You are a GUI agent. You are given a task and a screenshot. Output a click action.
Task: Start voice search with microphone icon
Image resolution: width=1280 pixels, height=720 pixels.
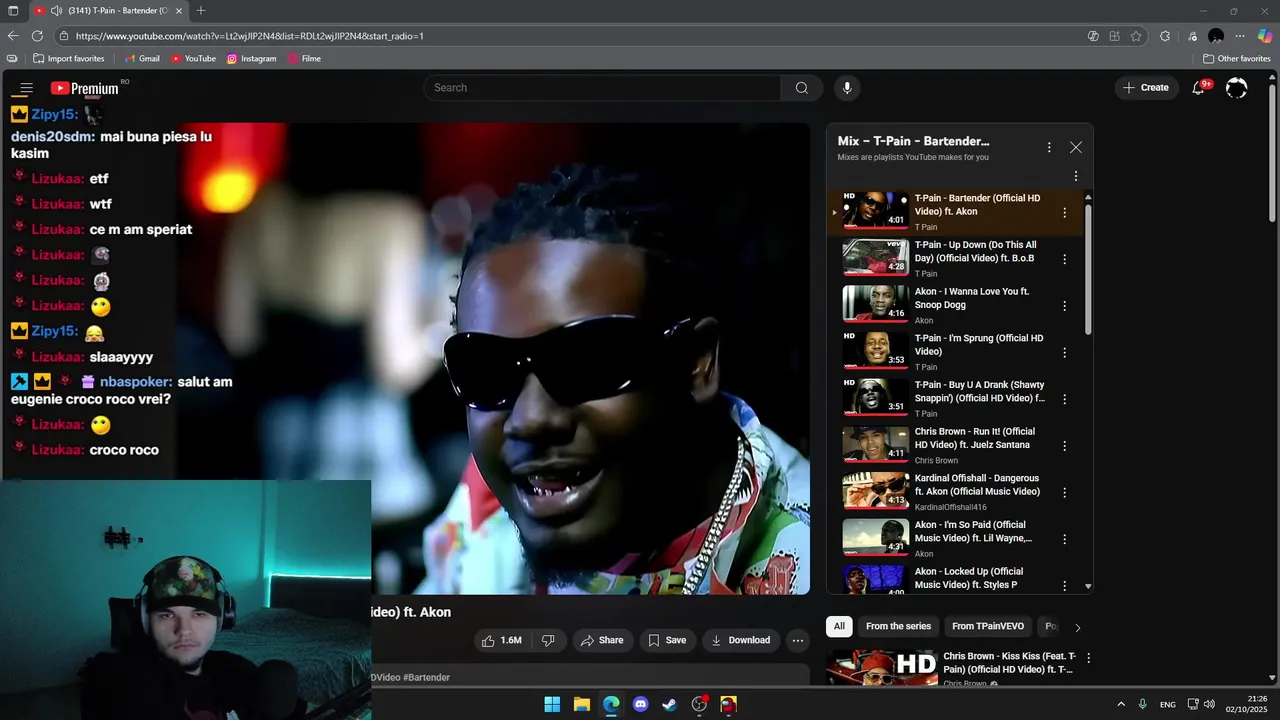click(847, 88)
